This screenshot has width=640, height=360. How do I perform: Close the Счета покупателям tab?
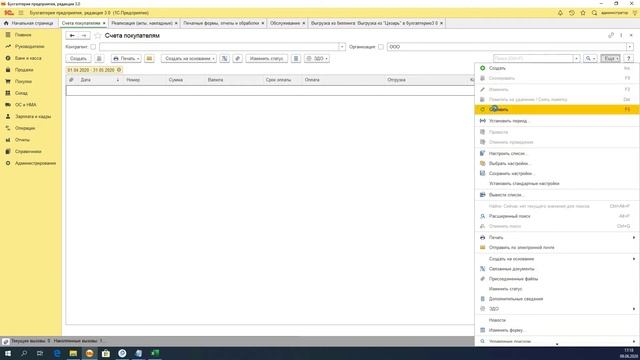coord(104,24)
